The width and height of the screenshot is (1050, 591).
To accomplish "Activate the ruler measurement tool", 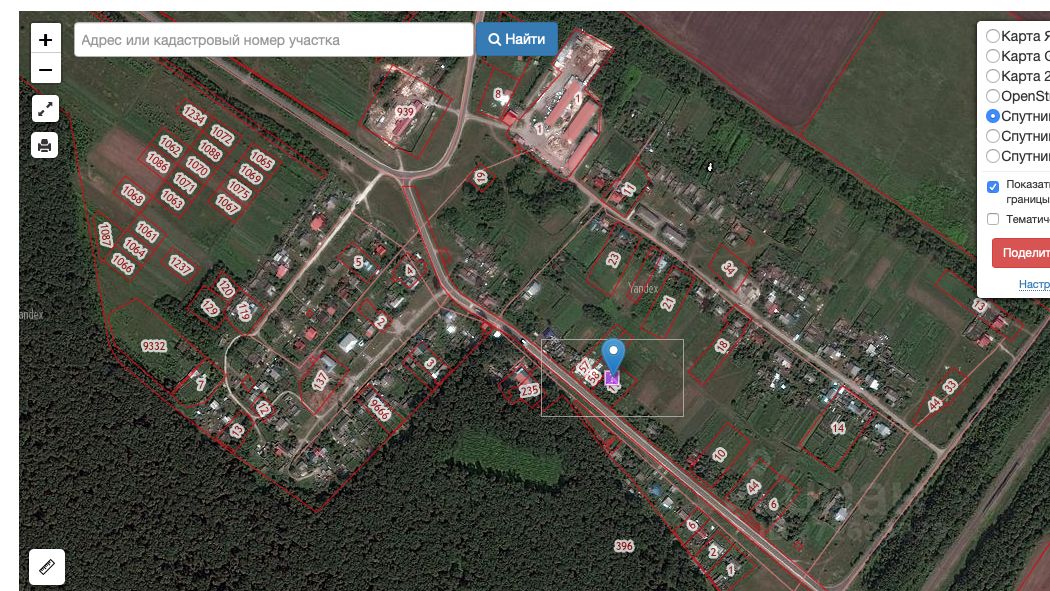I will point(47,567).
